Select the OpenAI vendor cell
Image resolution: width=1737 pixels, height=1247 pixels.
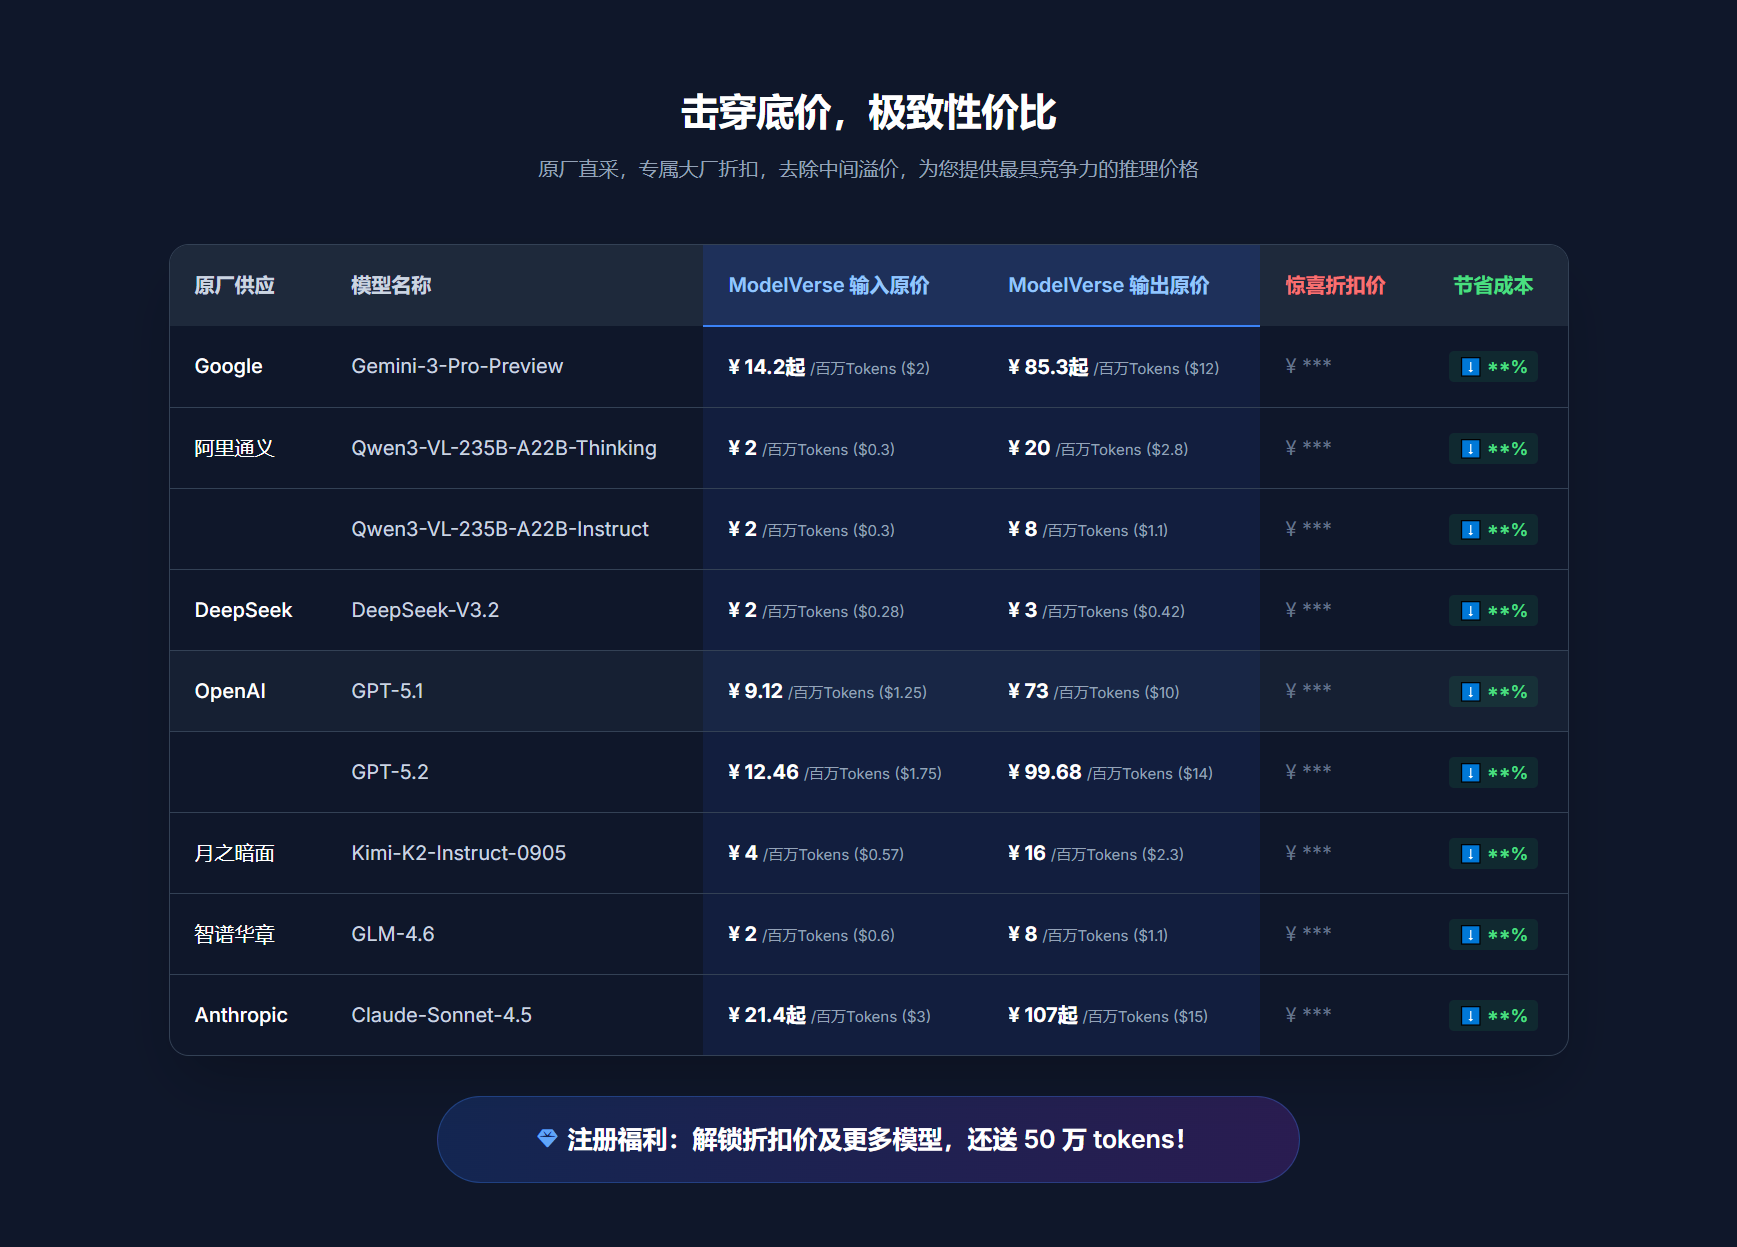(230, 691)
